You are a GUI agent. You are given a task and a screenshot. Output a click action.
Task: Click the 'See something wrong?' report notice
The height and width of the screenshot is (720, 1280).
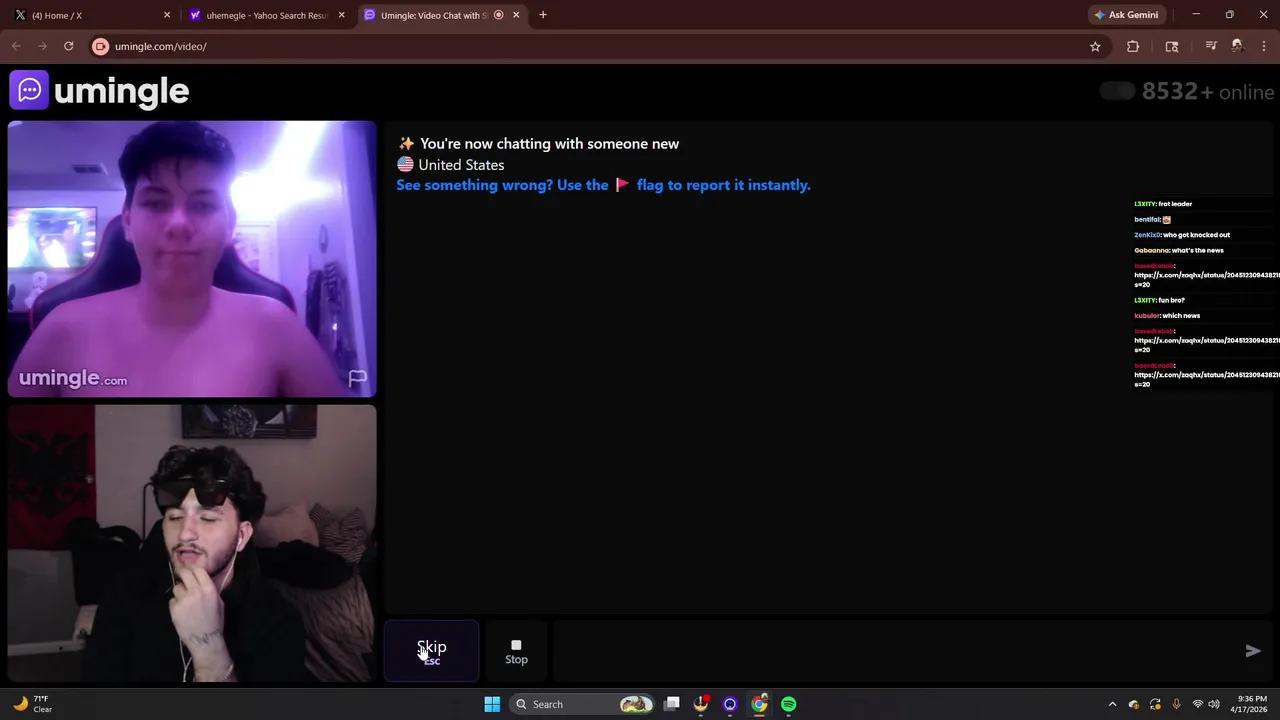[x=603, y=185]
